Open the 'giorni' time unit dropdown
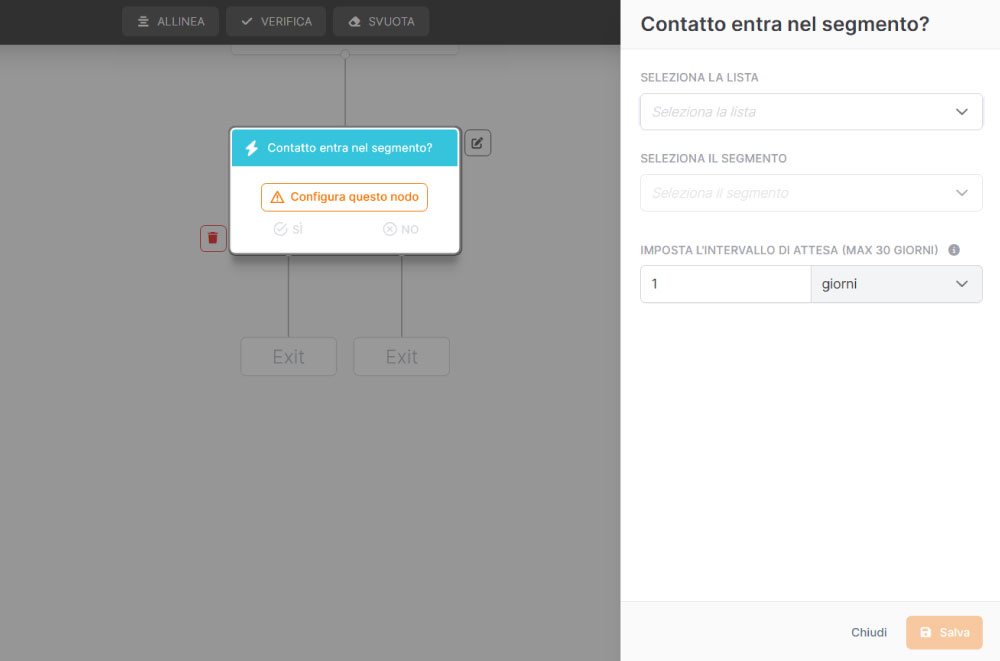 pos(897,284)
